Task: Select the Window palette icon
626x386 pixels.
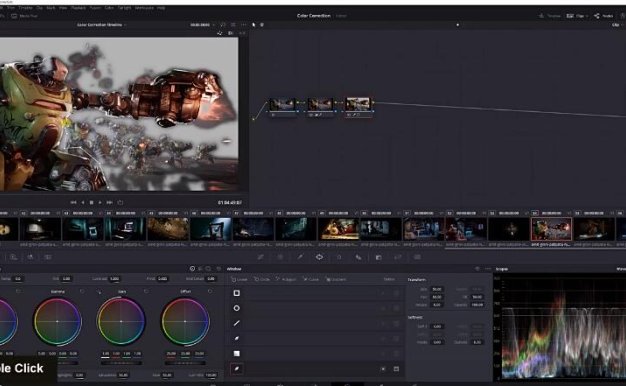Action: click(319, 257)
